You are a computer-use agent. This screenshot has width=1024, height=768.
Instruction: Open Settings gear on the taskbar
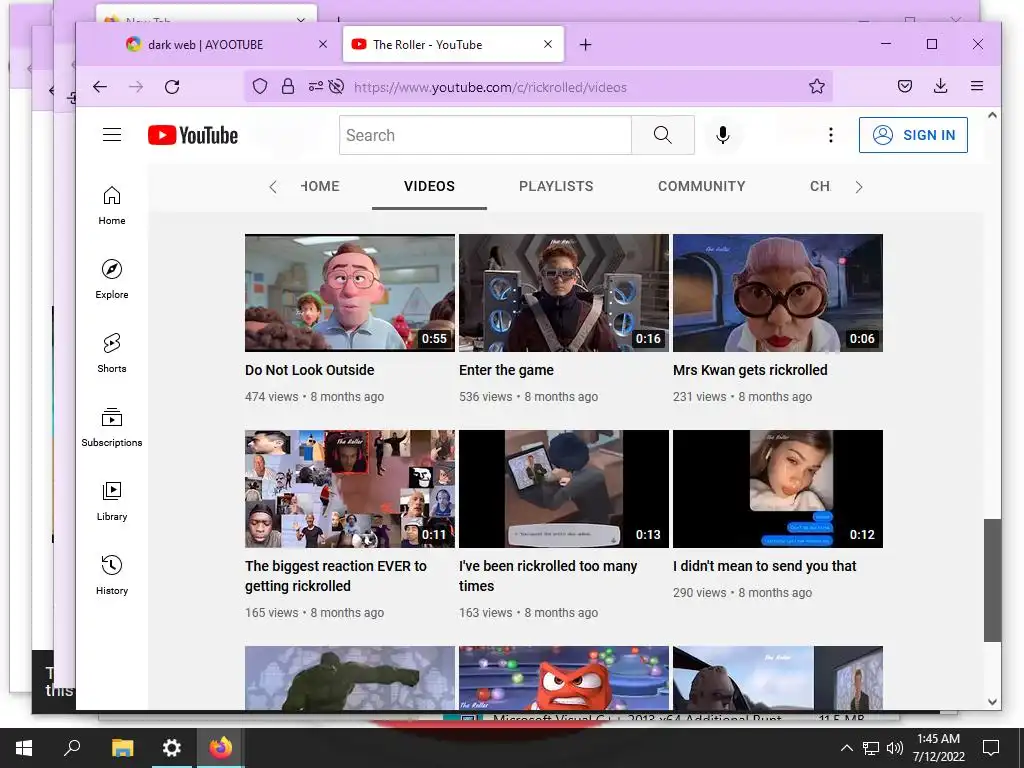coord(172,748)
